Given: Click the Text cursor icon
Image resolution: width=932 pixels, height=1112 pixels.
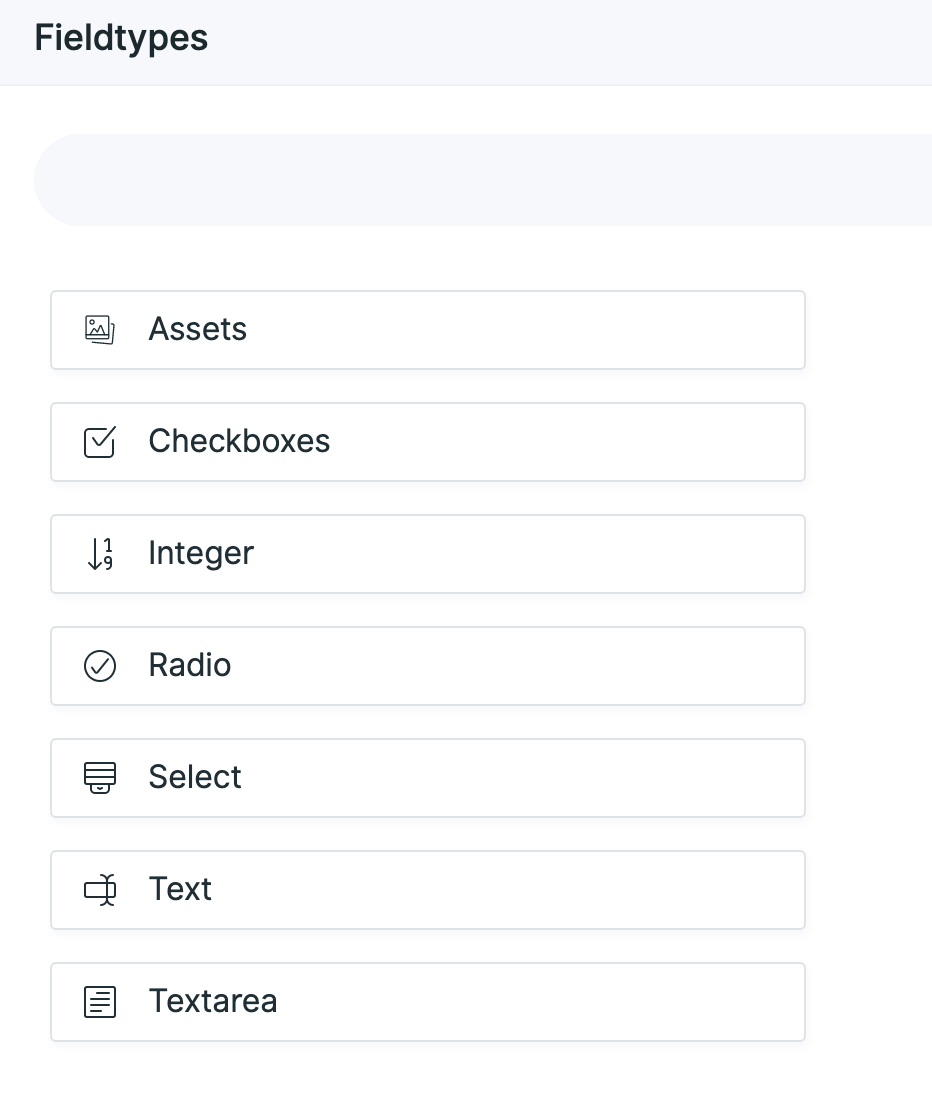Looking at the screenshot, I should point(99,889).
